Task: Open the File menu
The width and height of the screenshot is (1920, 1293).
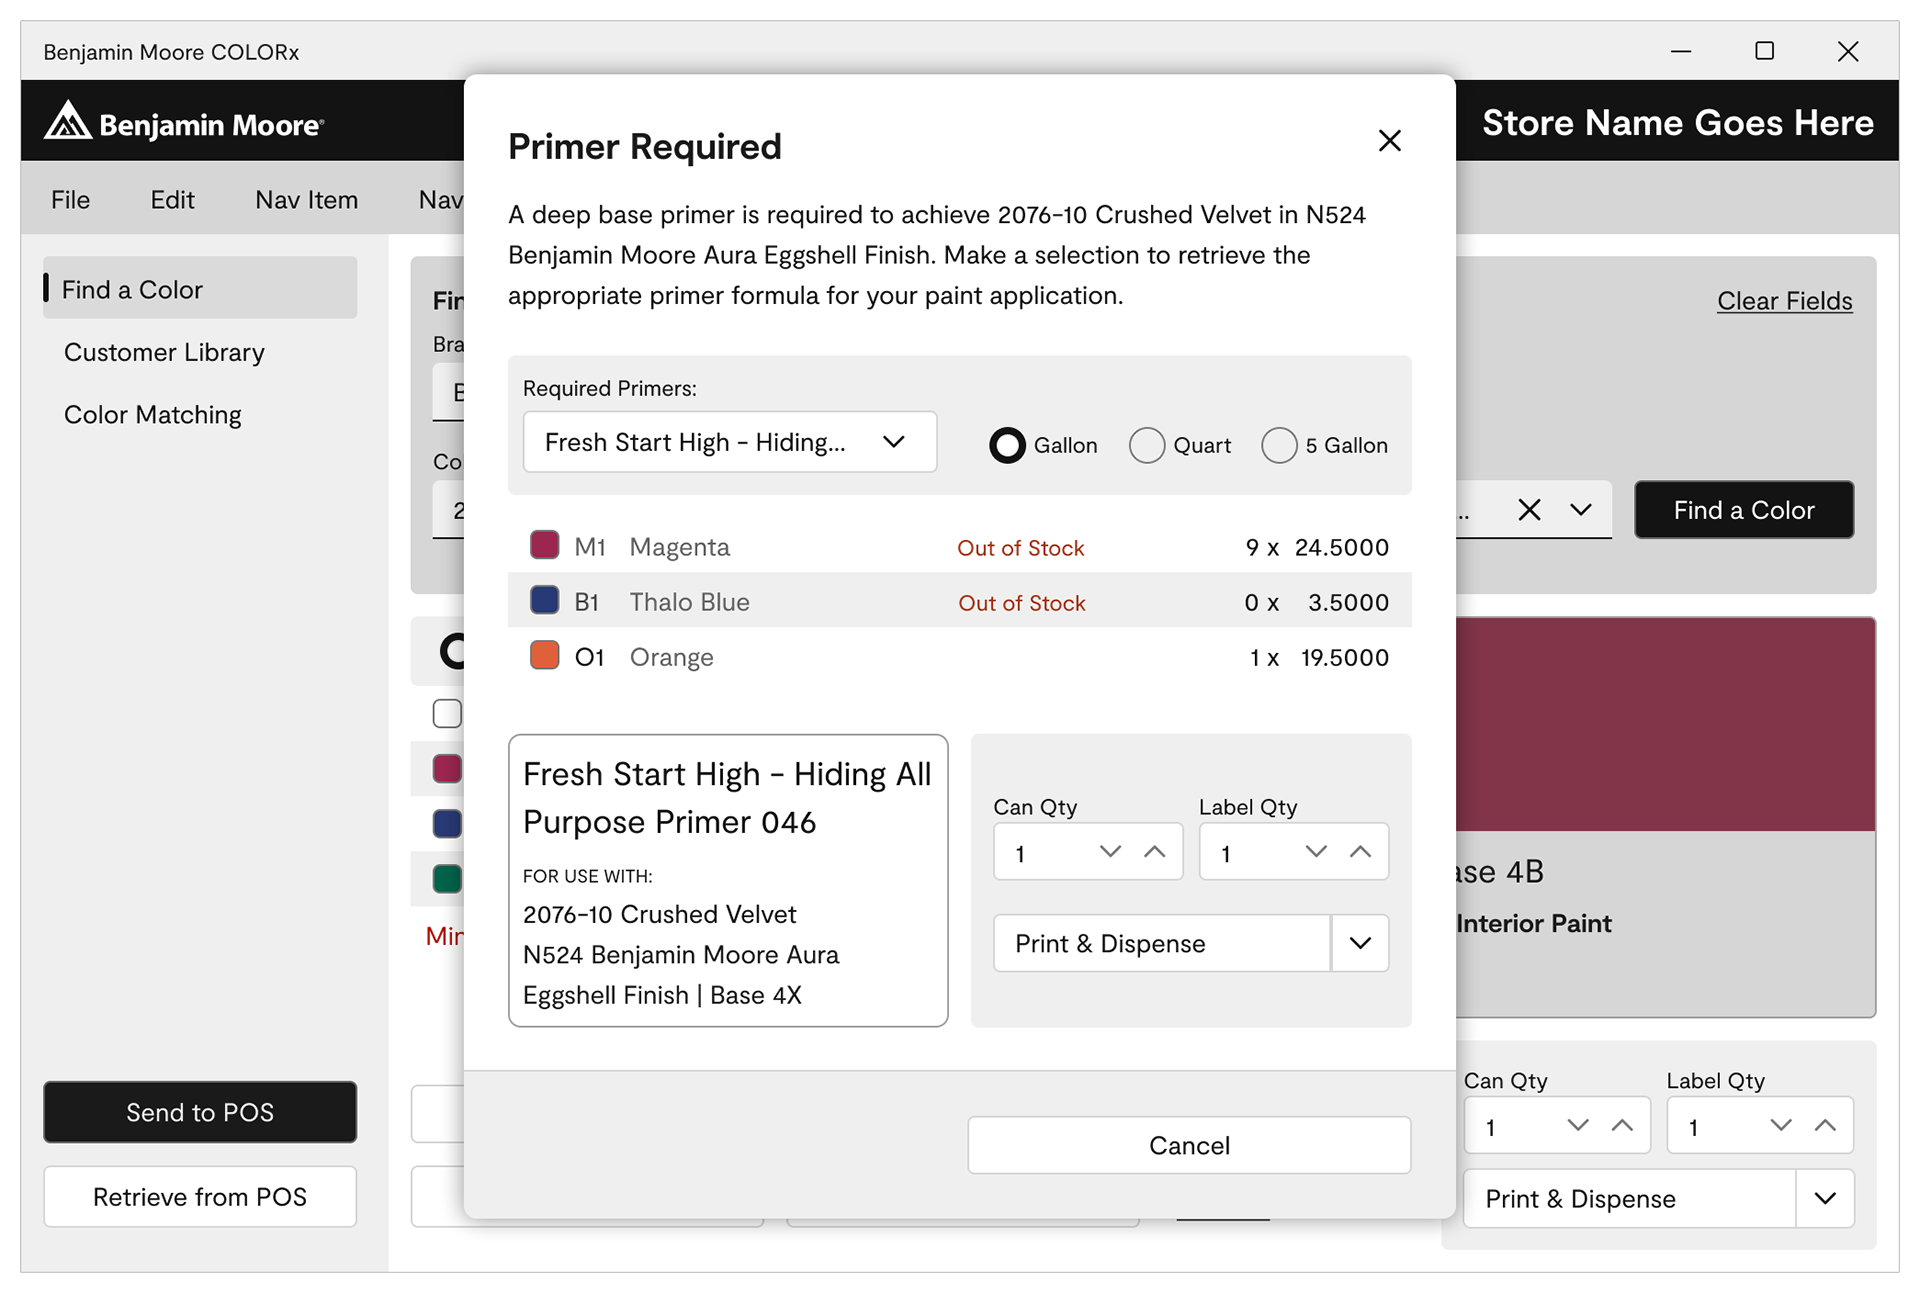Action: [x=70, y=200]
